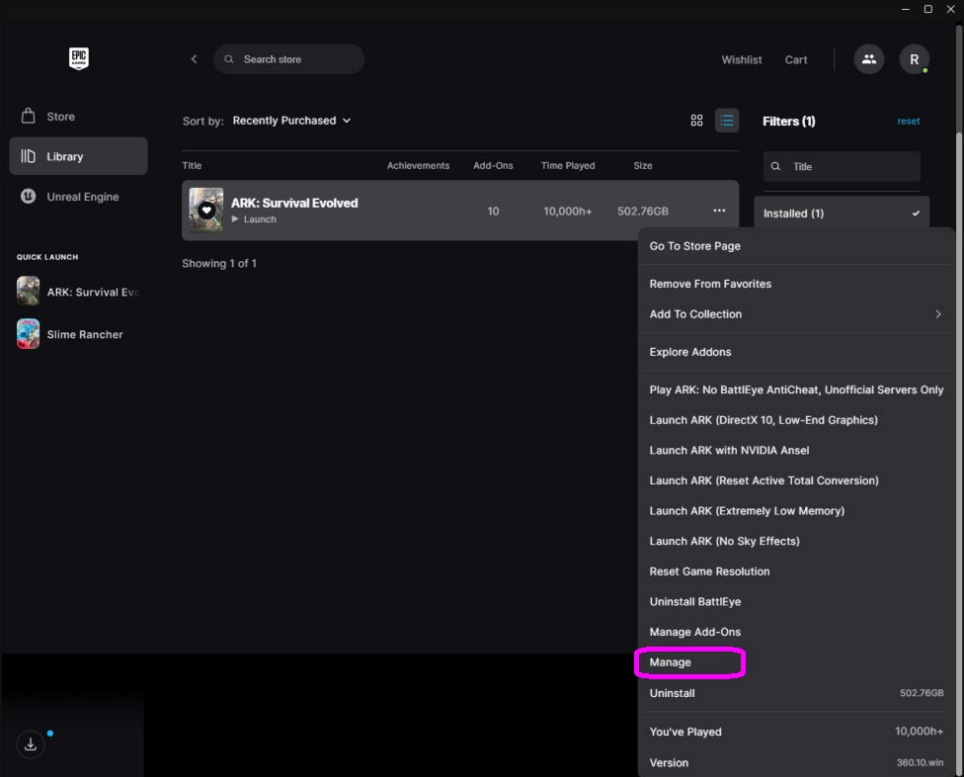Viewport: 964px width, 777px height.
Task: Reset the library filters
Action: point(908,121)
